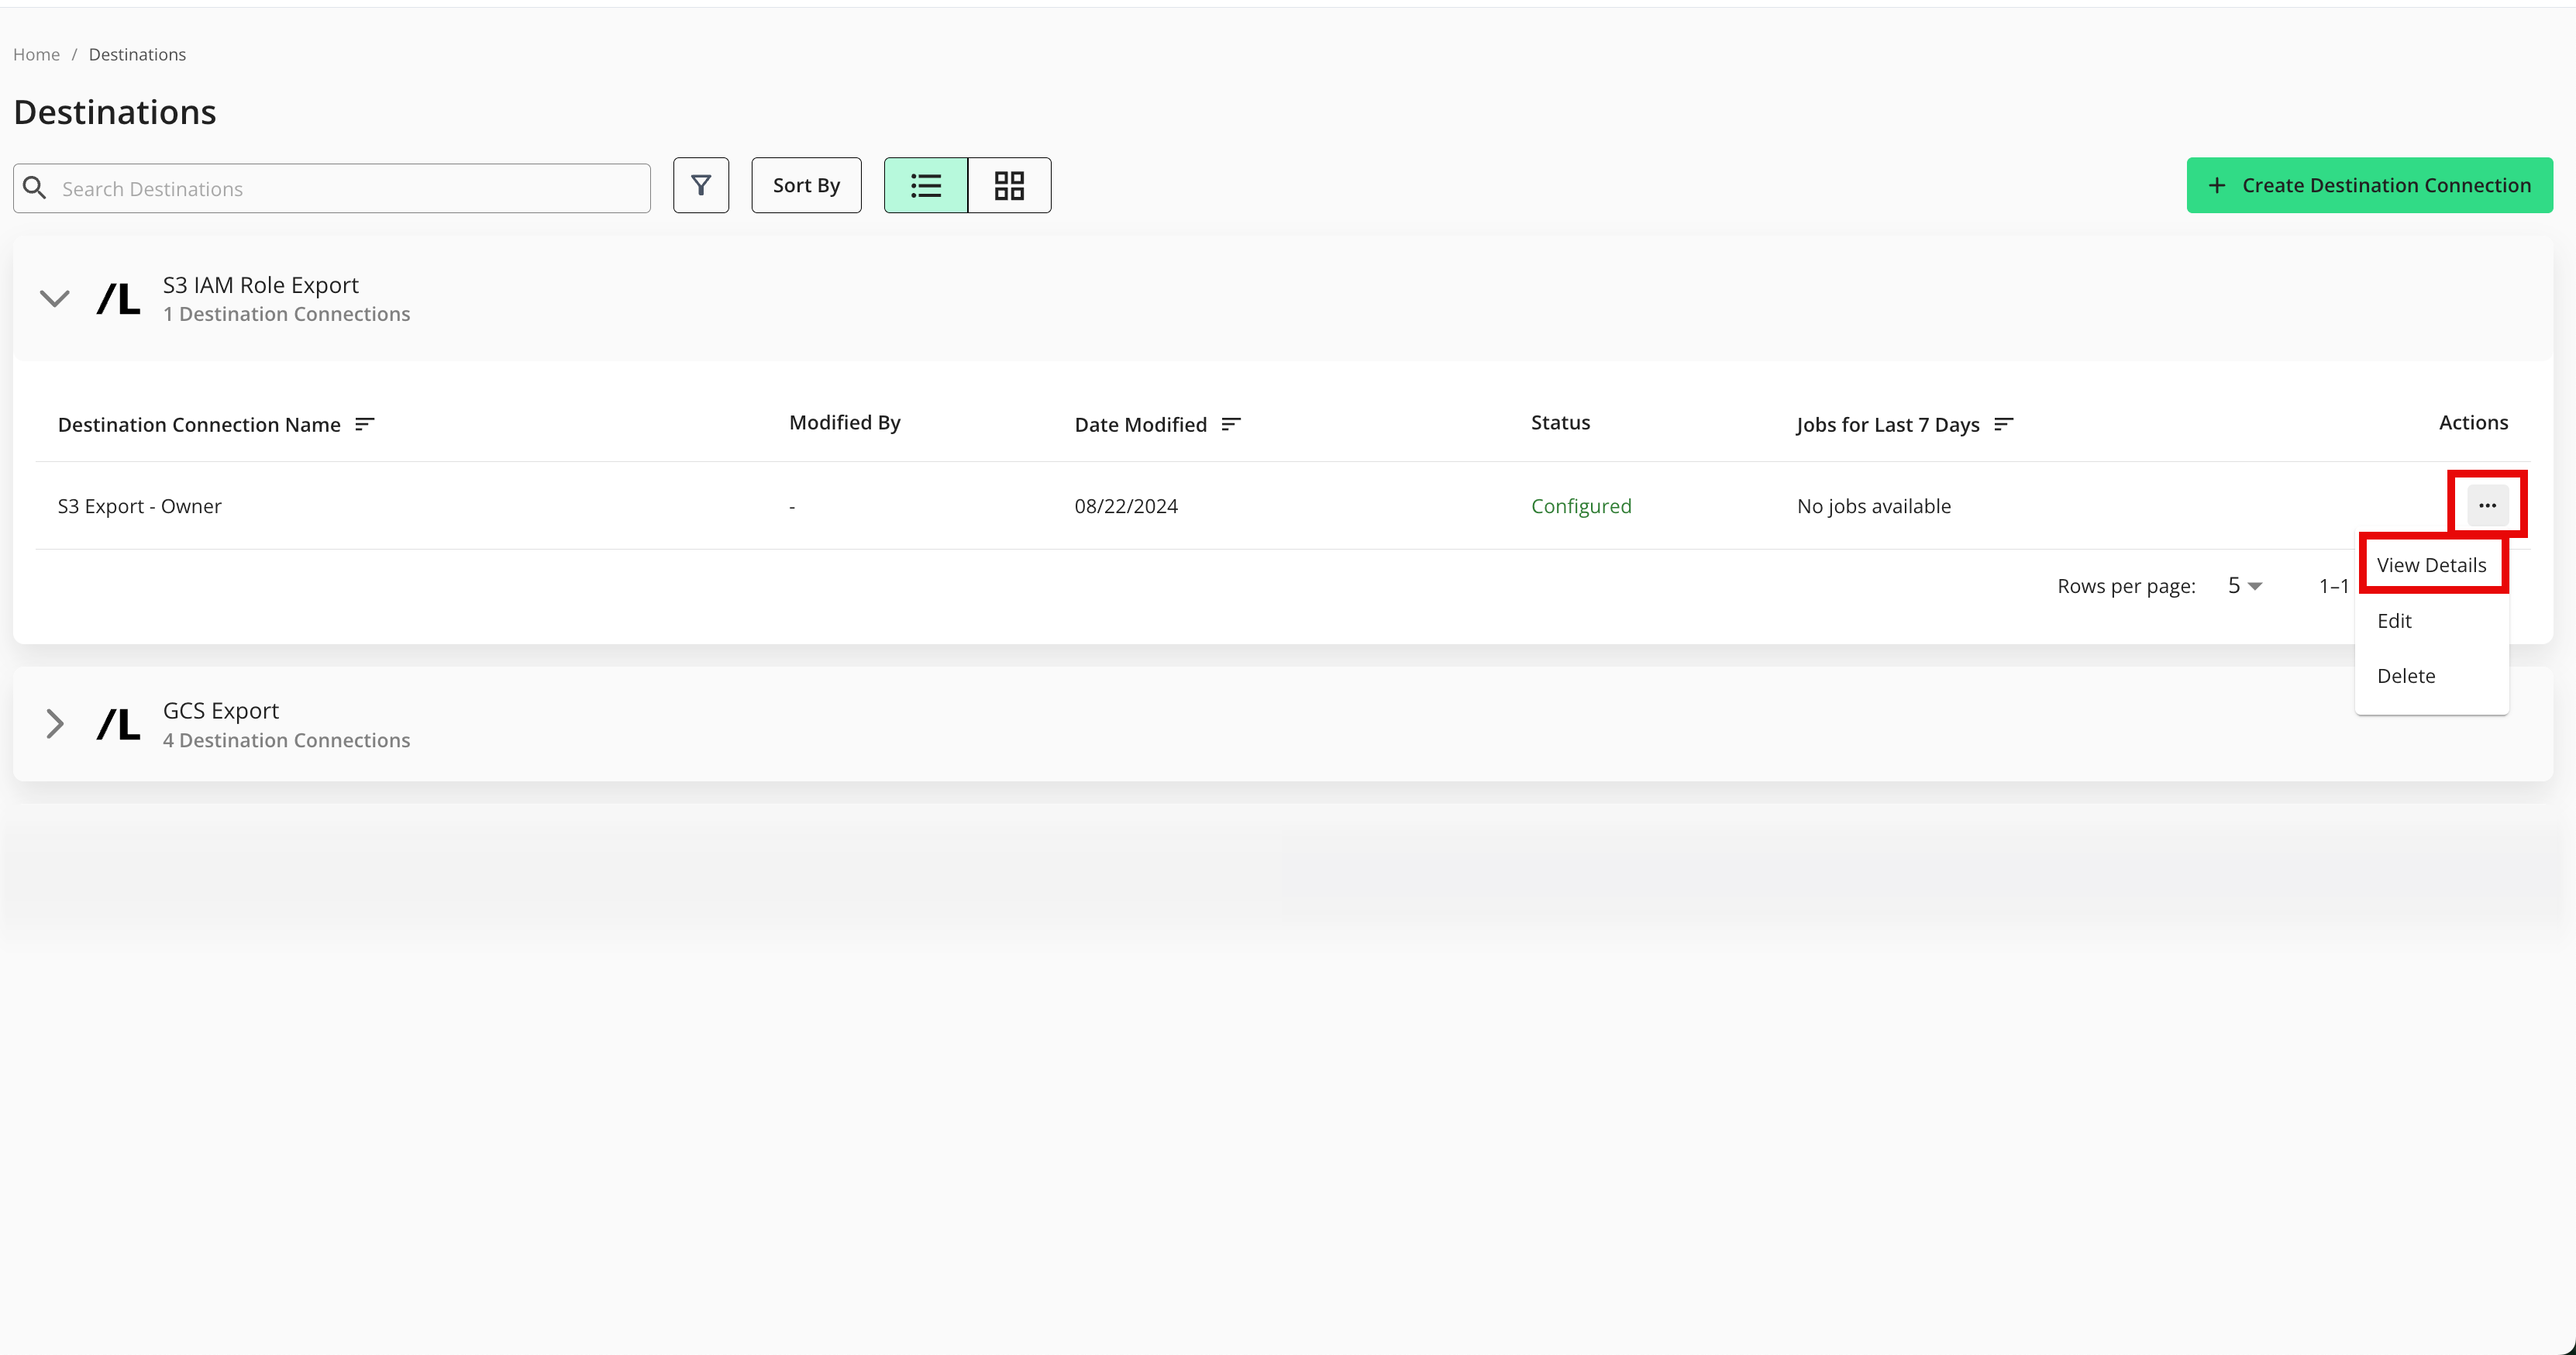Sort by Destination Connection Name column icon
The height and width of the screenshot is (1355, 2576).
(x=365, y=424)
